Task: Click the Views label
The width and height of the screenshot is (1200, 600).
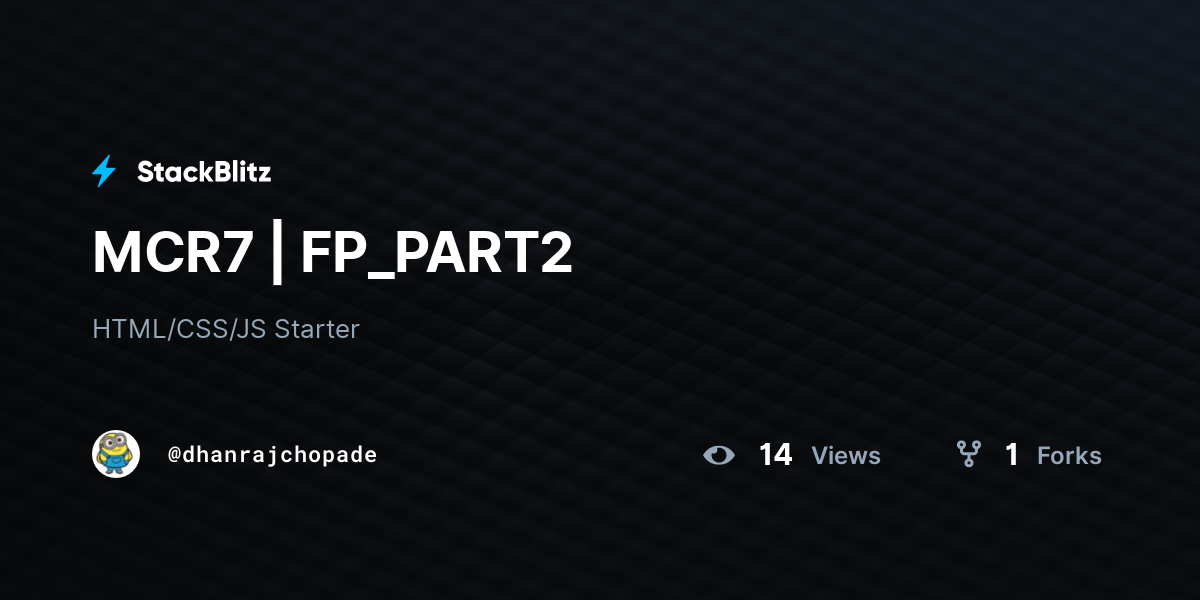Action: pyautogui.click(x=846, y=456)
